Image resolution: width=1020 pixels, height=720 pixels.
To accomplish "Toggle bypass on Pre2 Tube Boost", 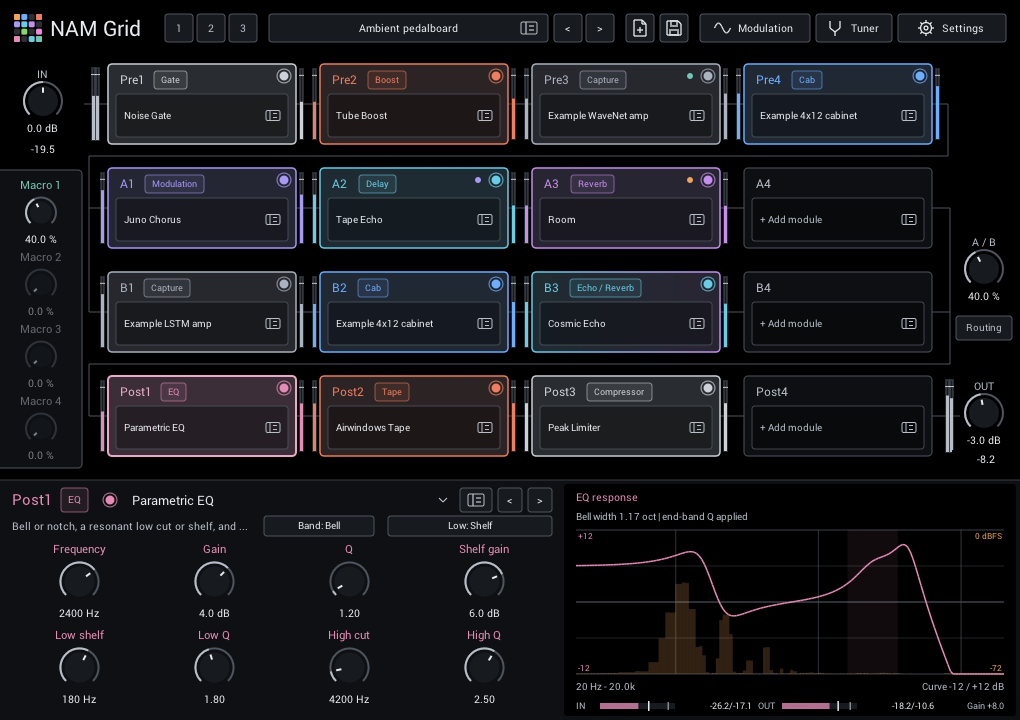I will click(x=496, y=76).
